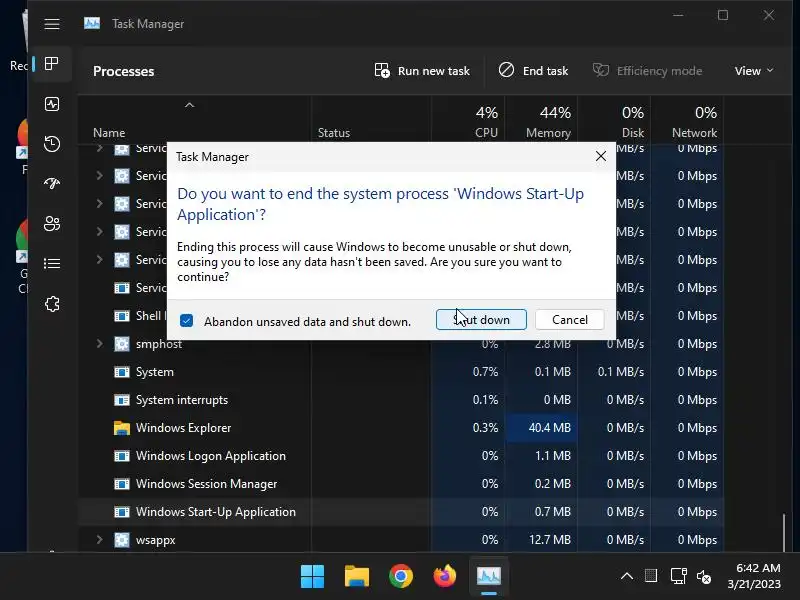
Task: Open the hamburger navigation menu
Action: [52, 24]
